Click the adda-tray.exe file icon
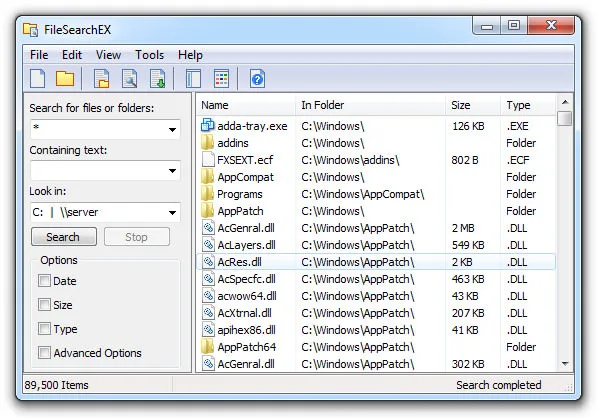The width and height of the screenshot is (598, 418). [207, 125]
